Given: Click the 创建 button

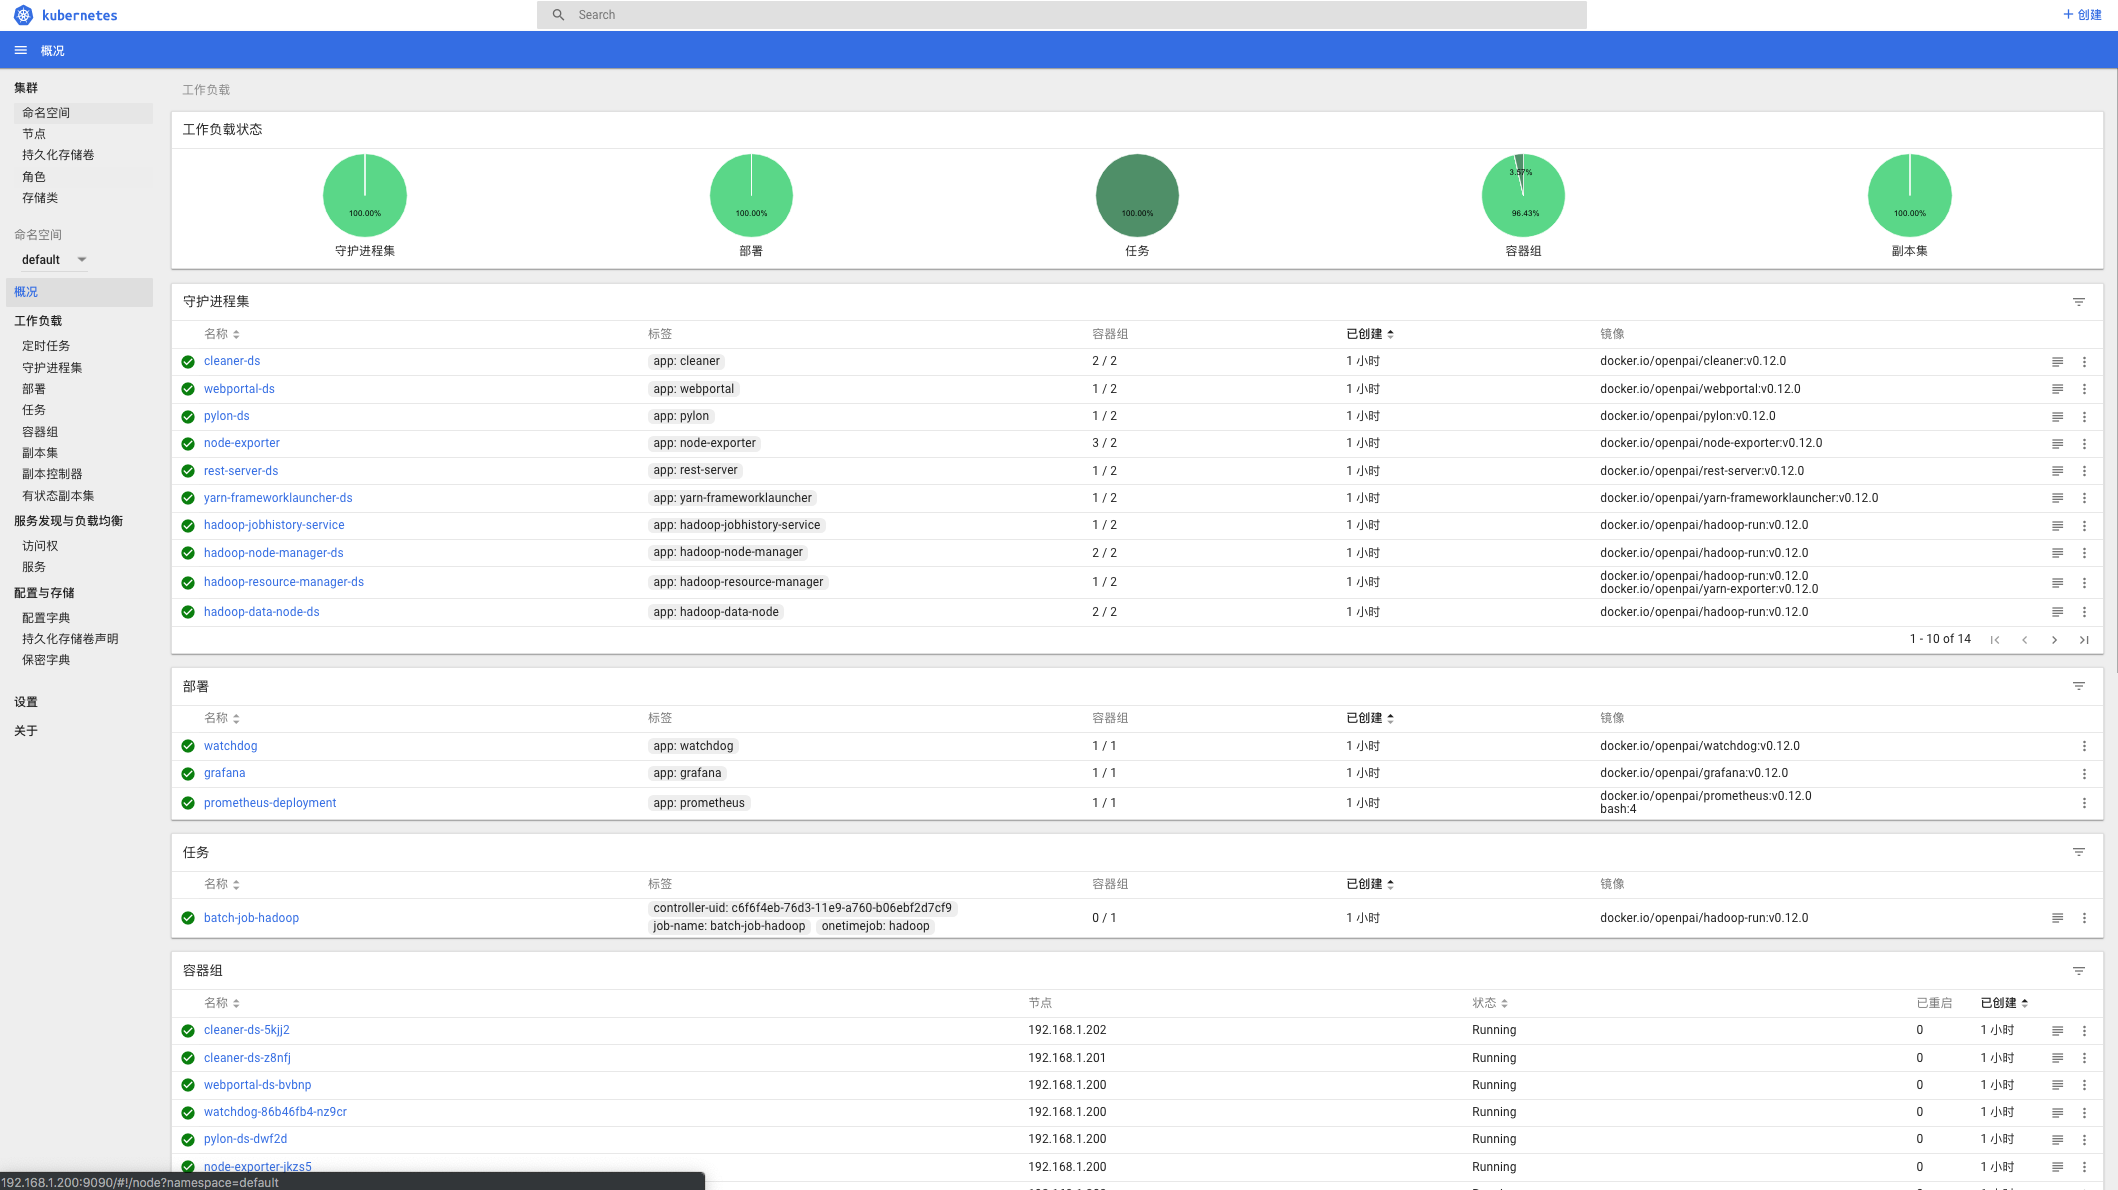Looking at the screenshot, I should pos(2083,15).
